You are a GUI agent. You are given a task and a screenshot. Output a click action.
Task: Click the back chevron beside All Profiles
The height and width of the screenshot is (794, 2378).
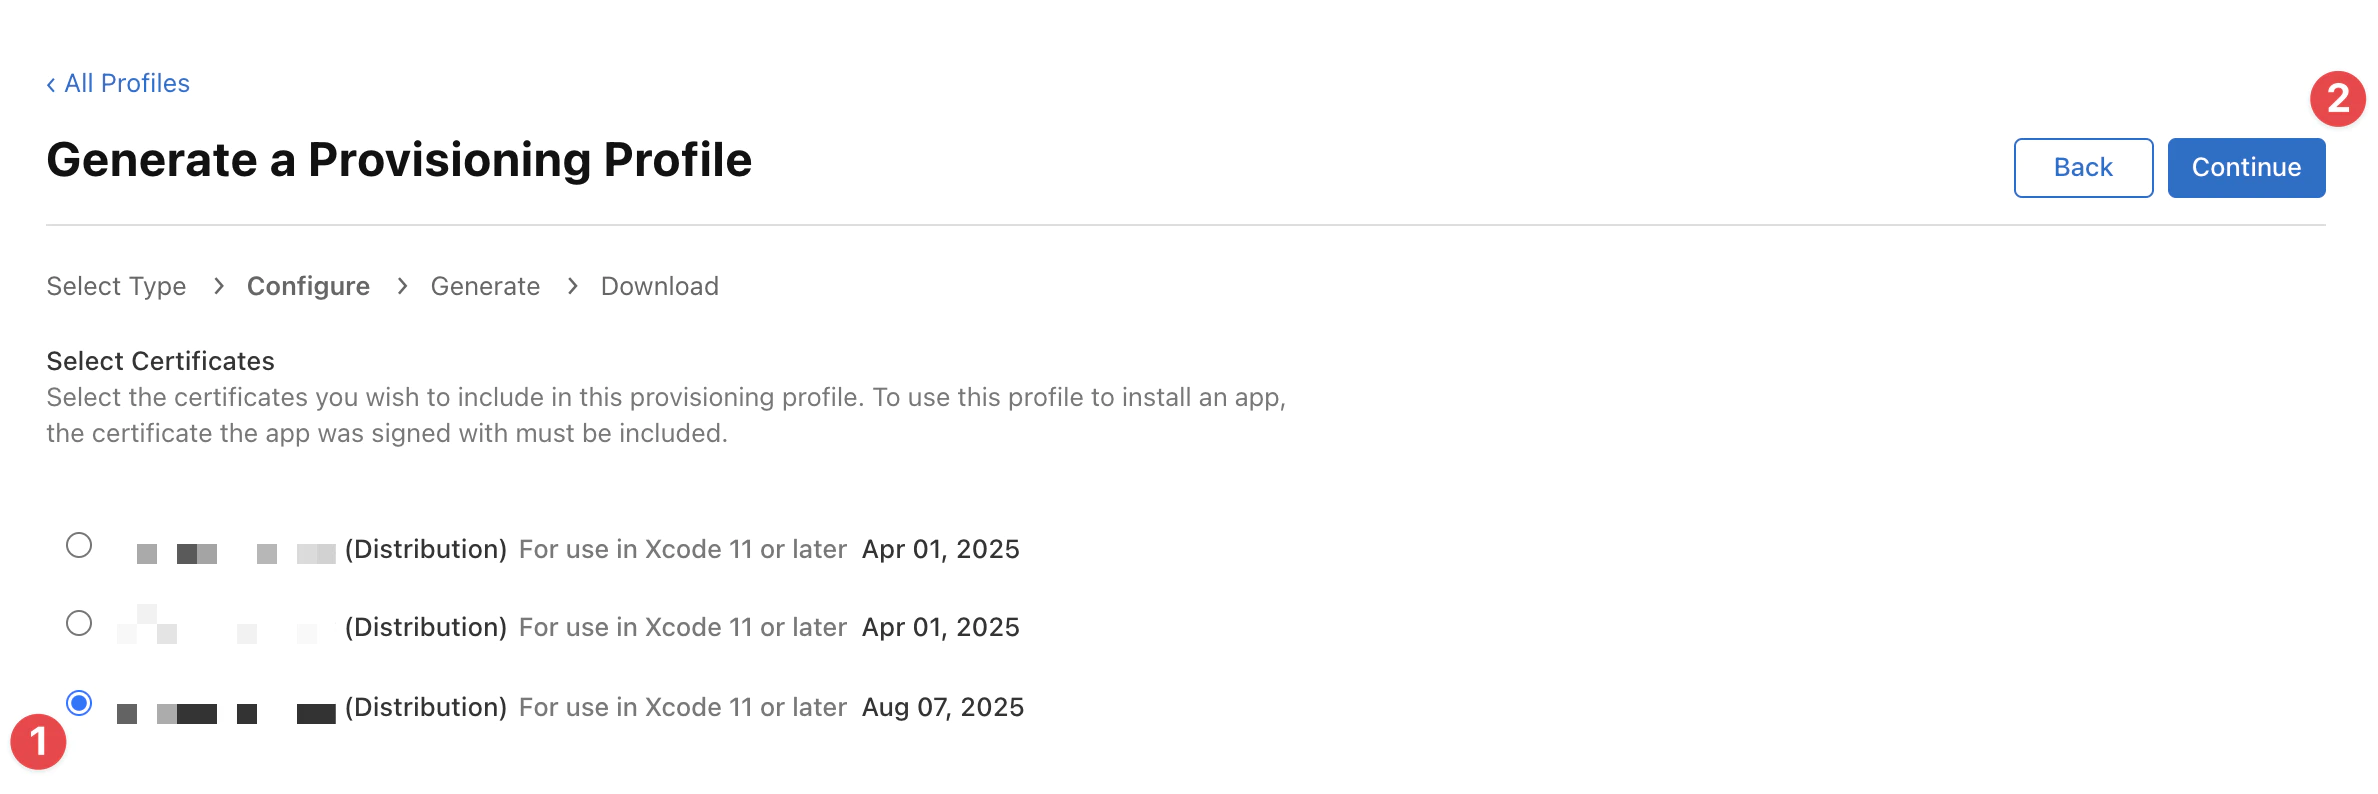point(51,85)
